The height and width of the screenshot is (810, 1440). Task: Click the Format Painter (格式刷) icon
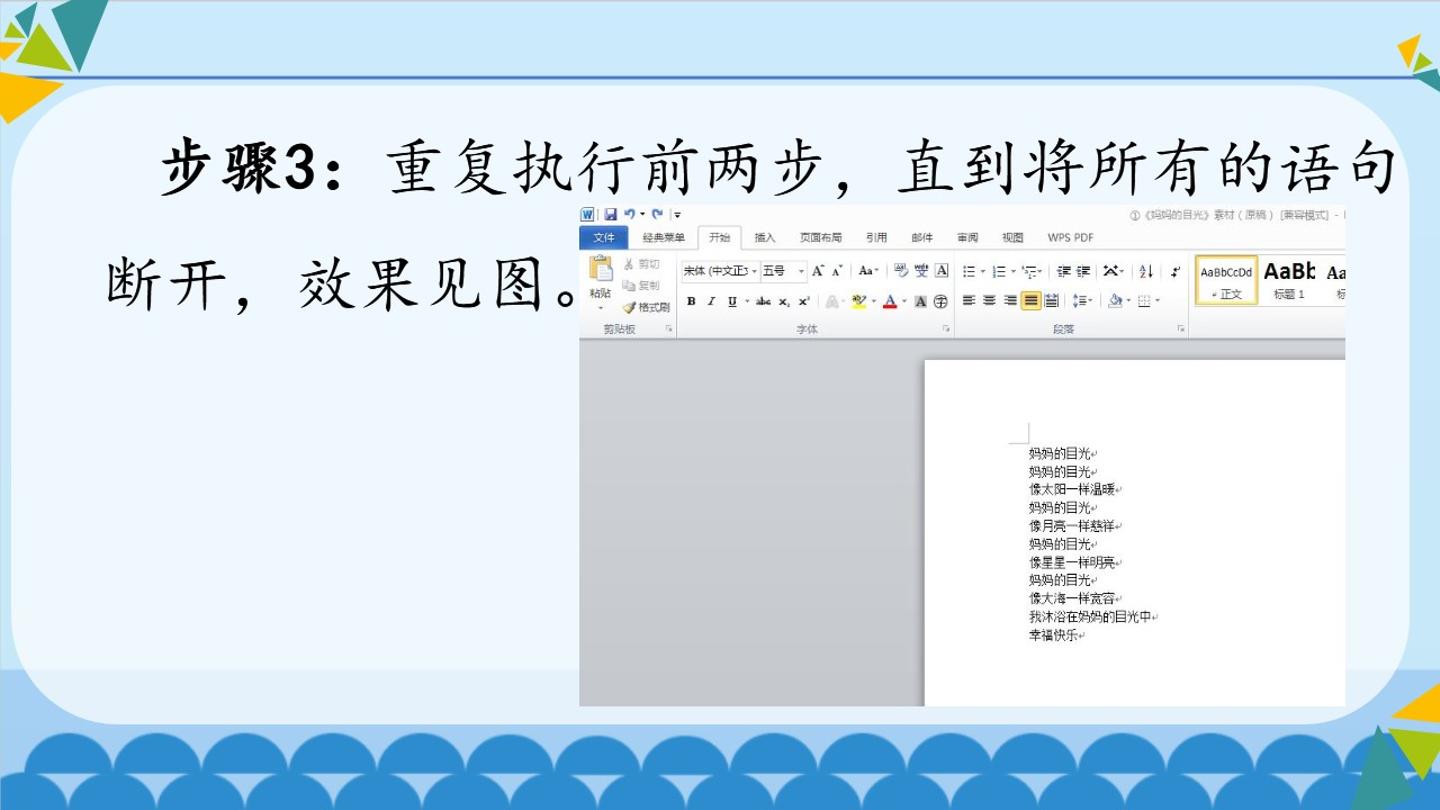[646, 307]
